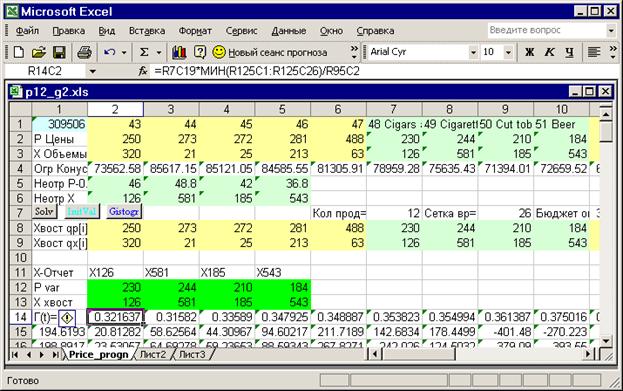
Task: Switch to the Лист2 sheet tab
Action: click(153, 354)
